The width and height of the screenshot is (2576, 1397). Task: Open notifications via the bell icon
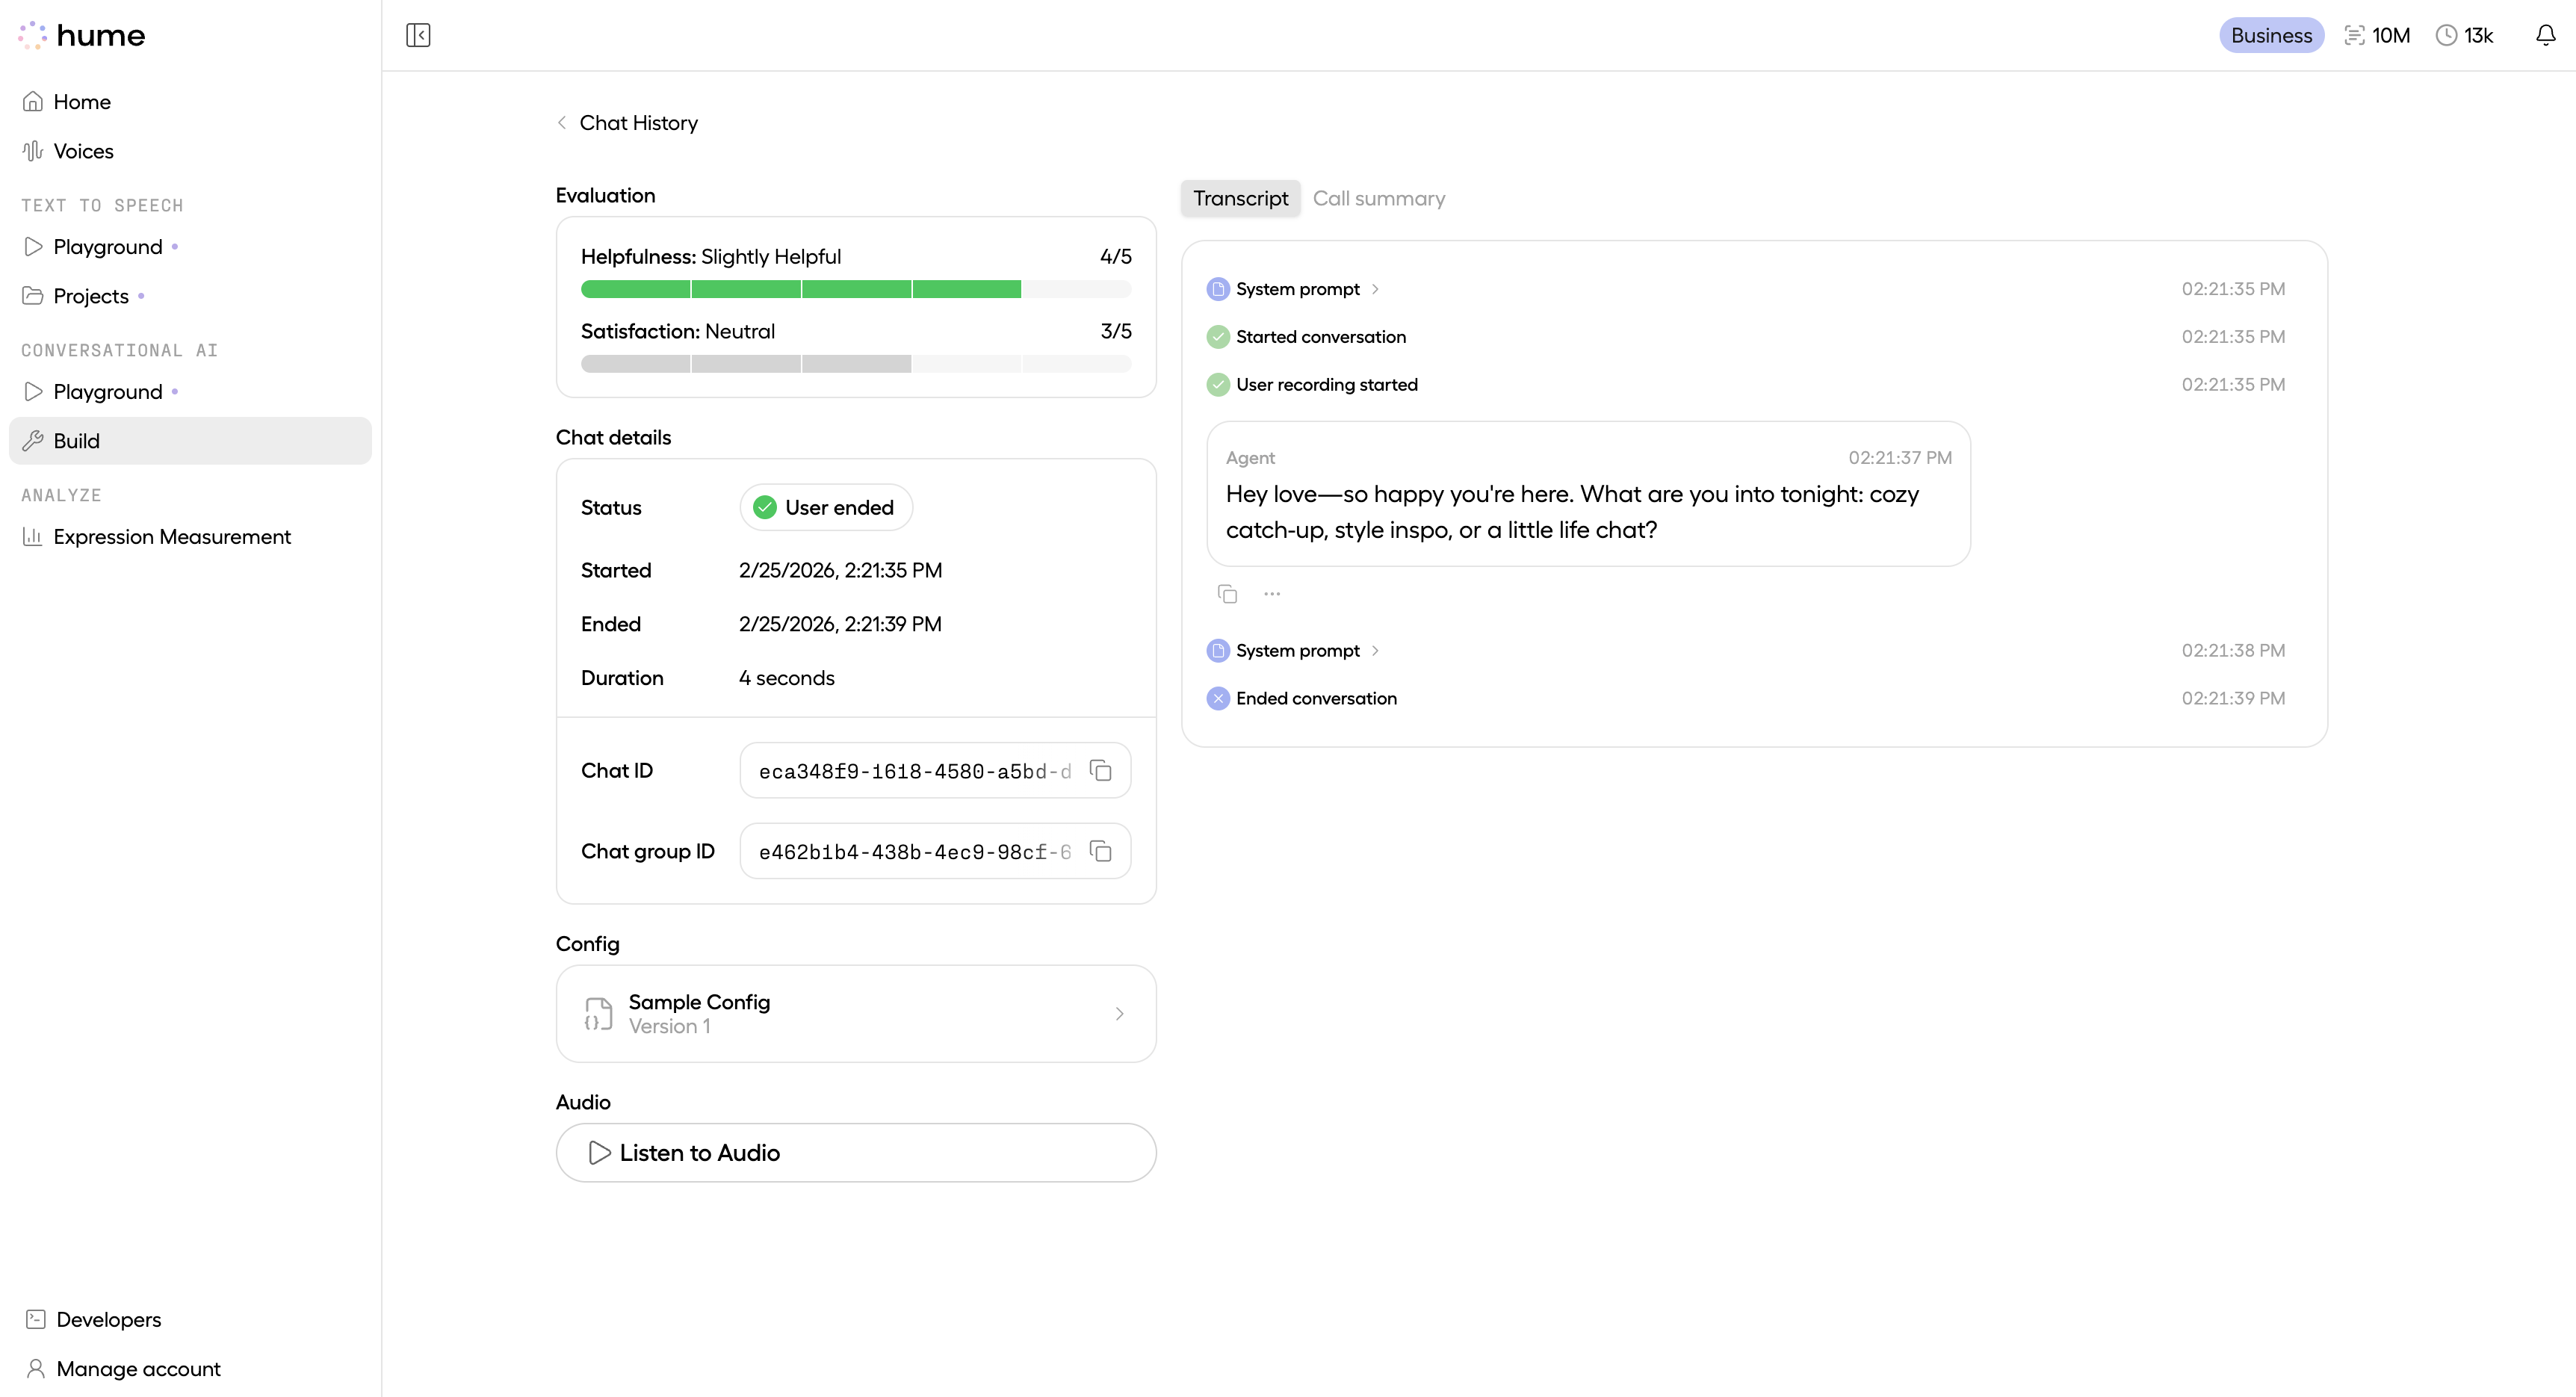2544,35
